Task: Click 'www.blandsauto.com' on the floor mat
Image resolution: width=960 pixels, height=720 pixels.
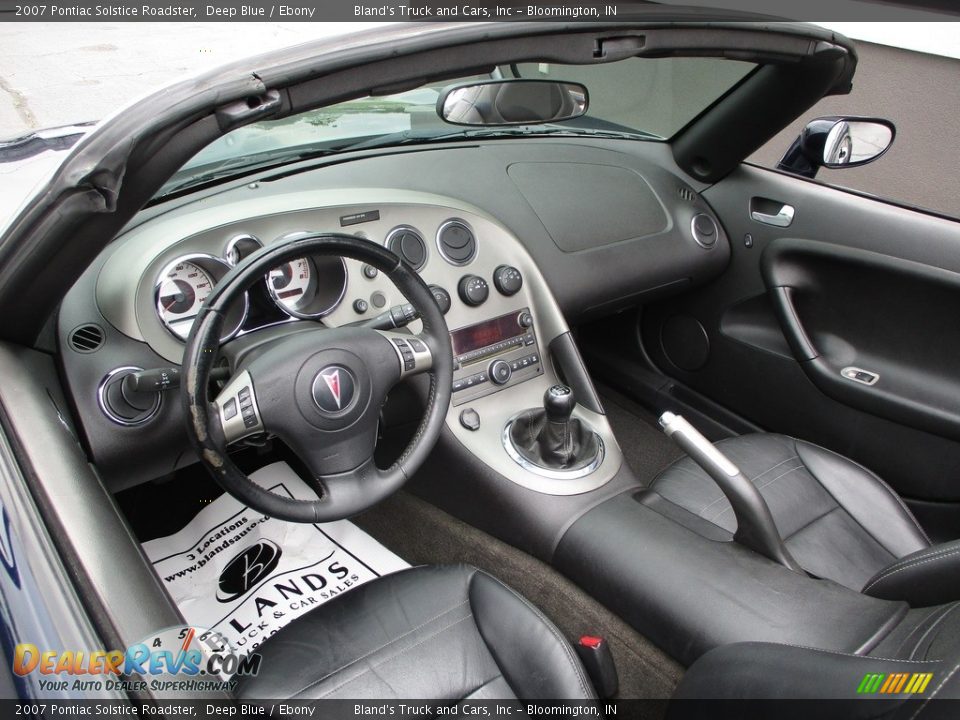Action: coord(217,547)
